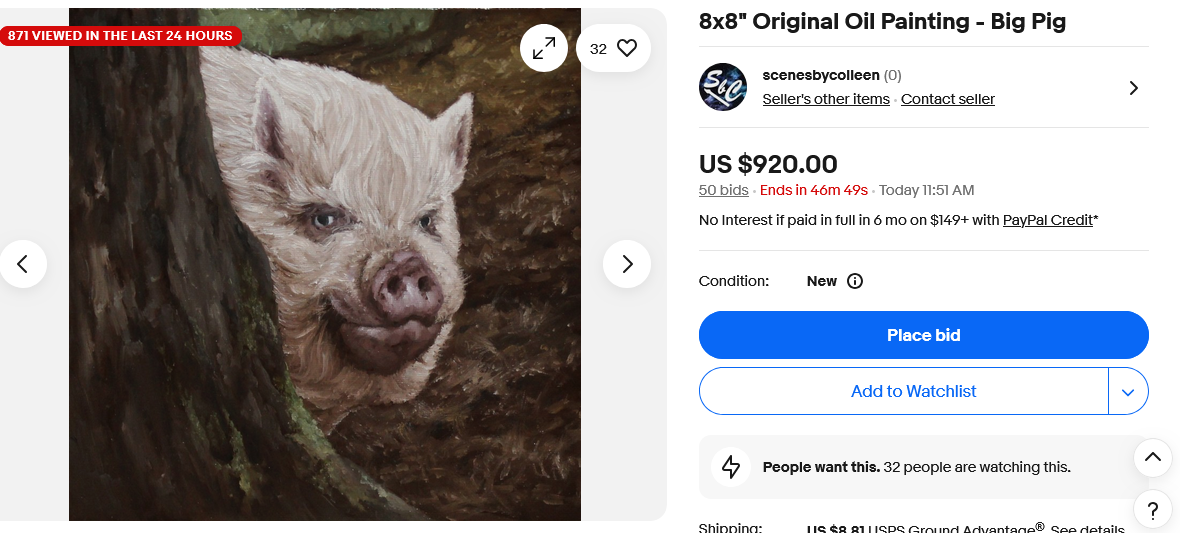Image resolution: width=1180 pixels, height=533 pixels.
Task: View the 50 bids history link
Action: [723, 190]
